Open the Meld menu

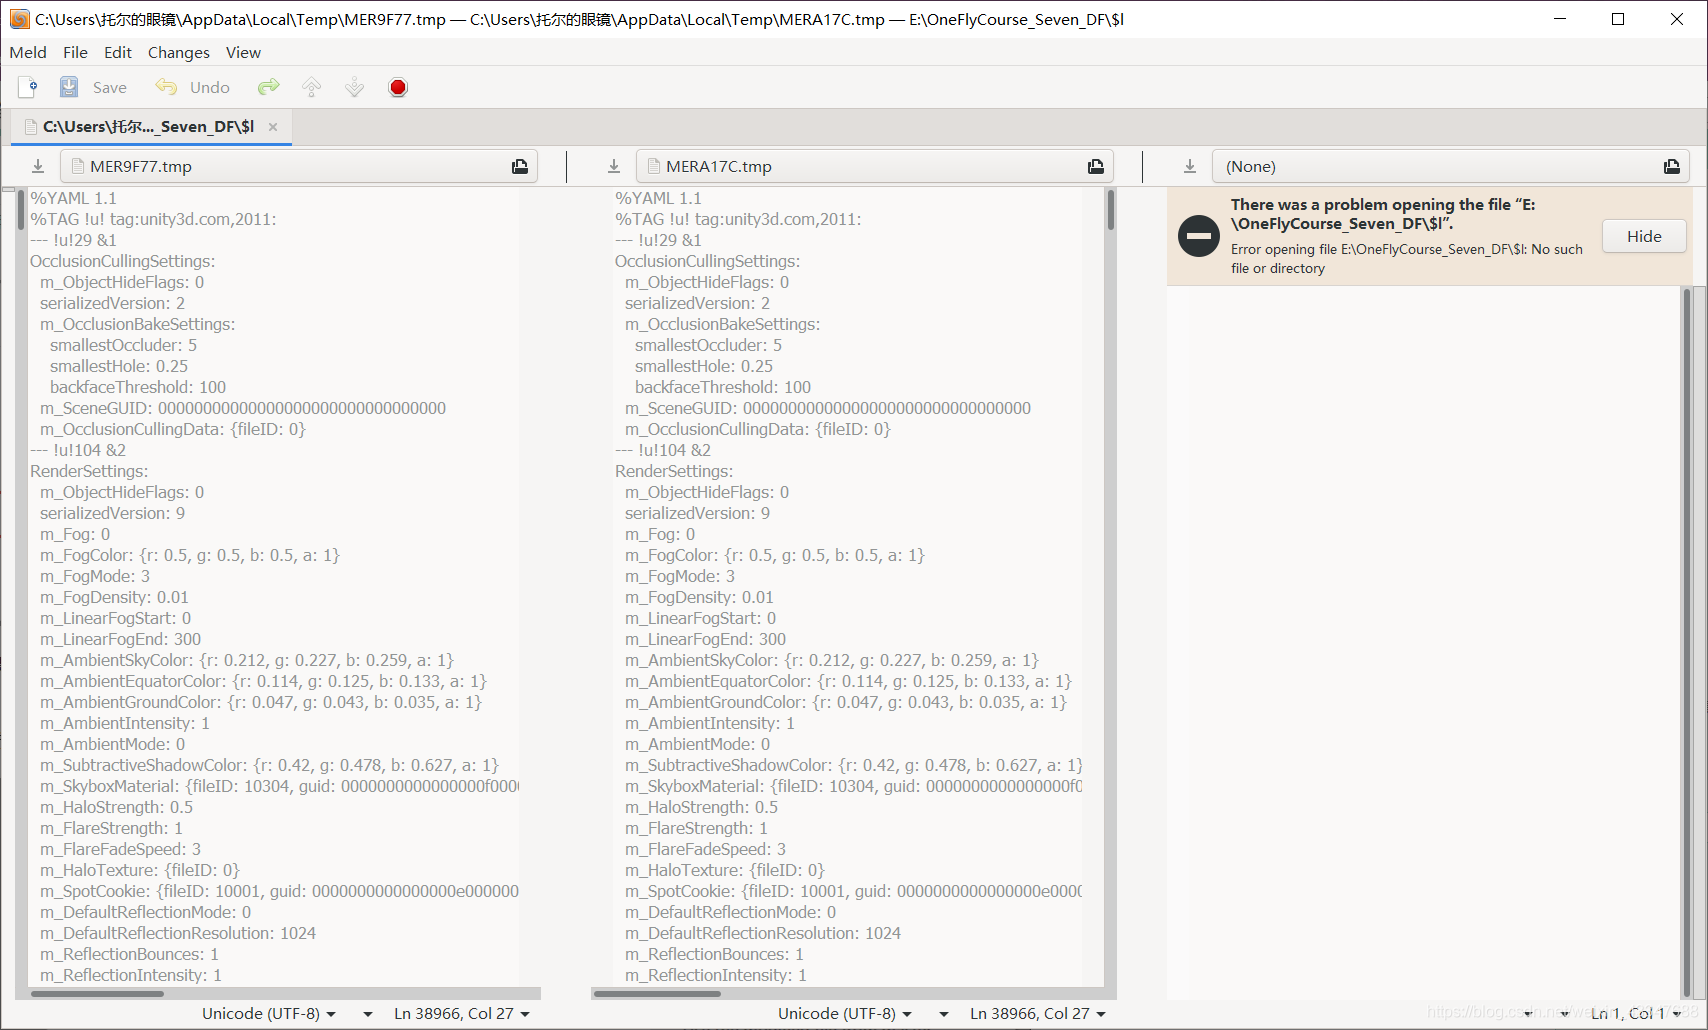[28, 53]
